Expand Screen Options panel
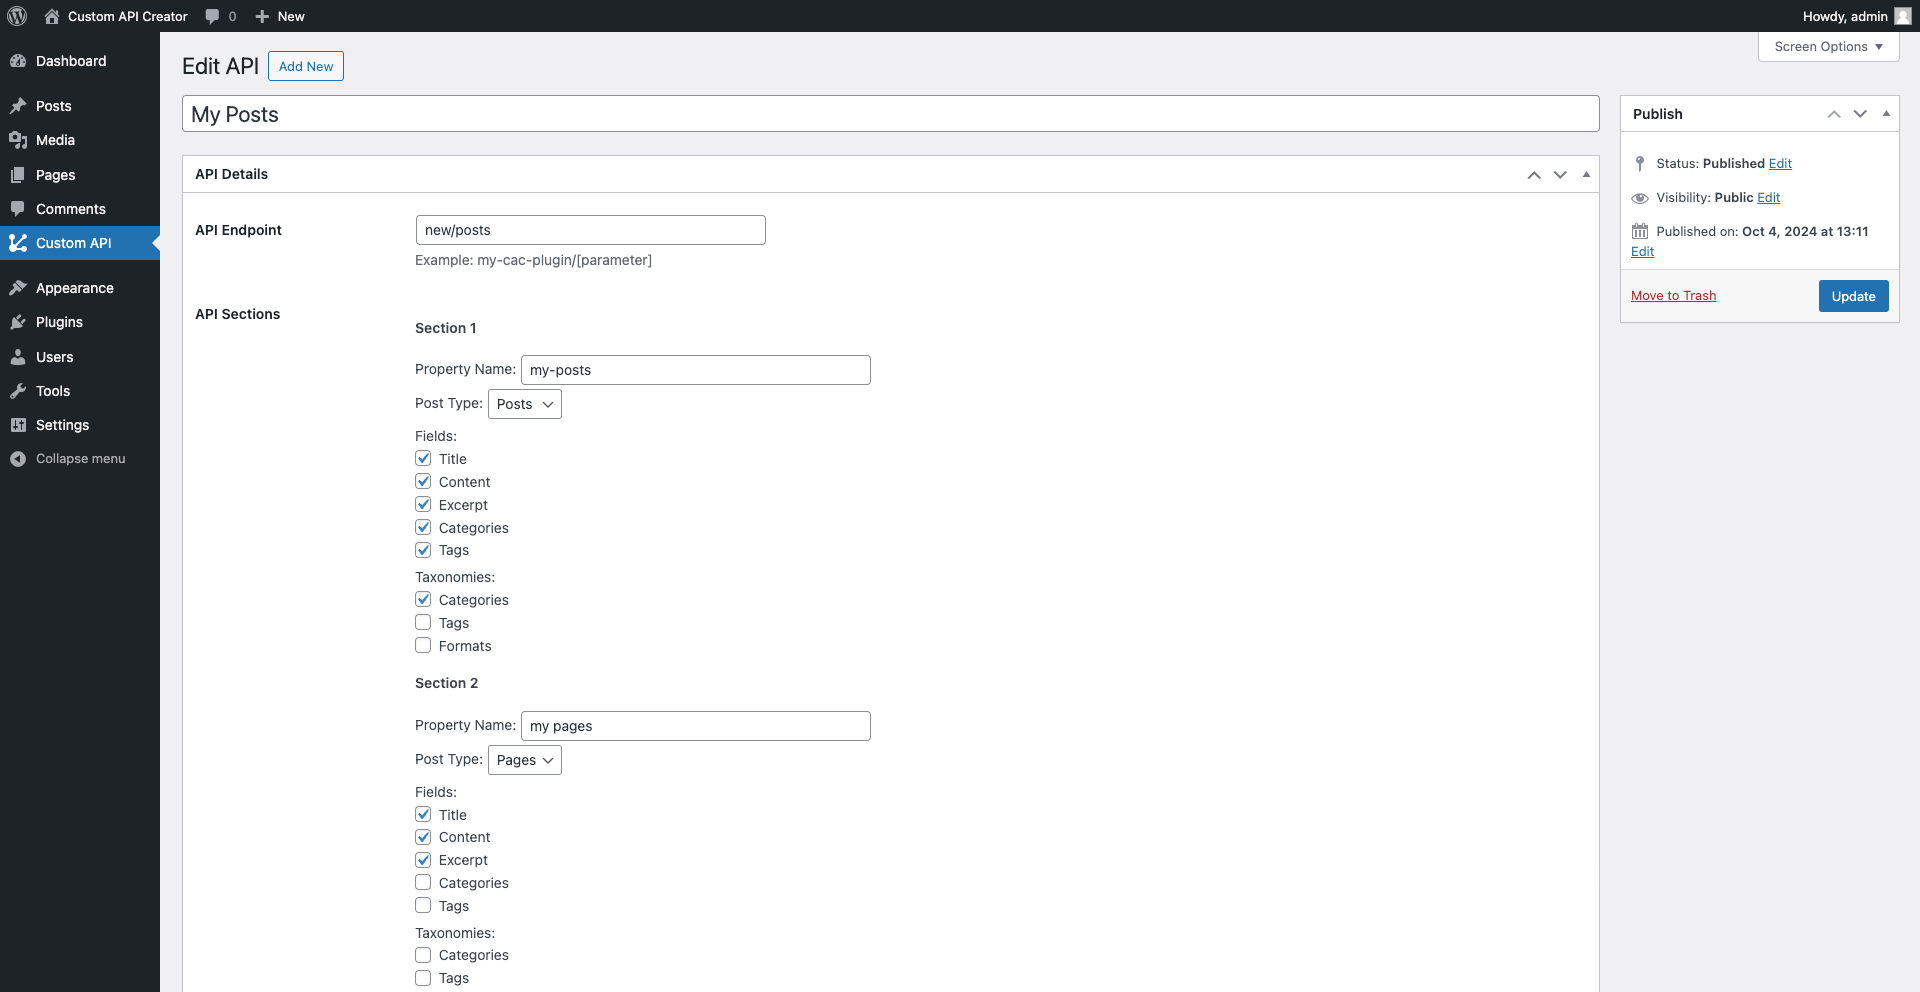Screen dimensions: 1920x992 click(x=1828, y=47)
